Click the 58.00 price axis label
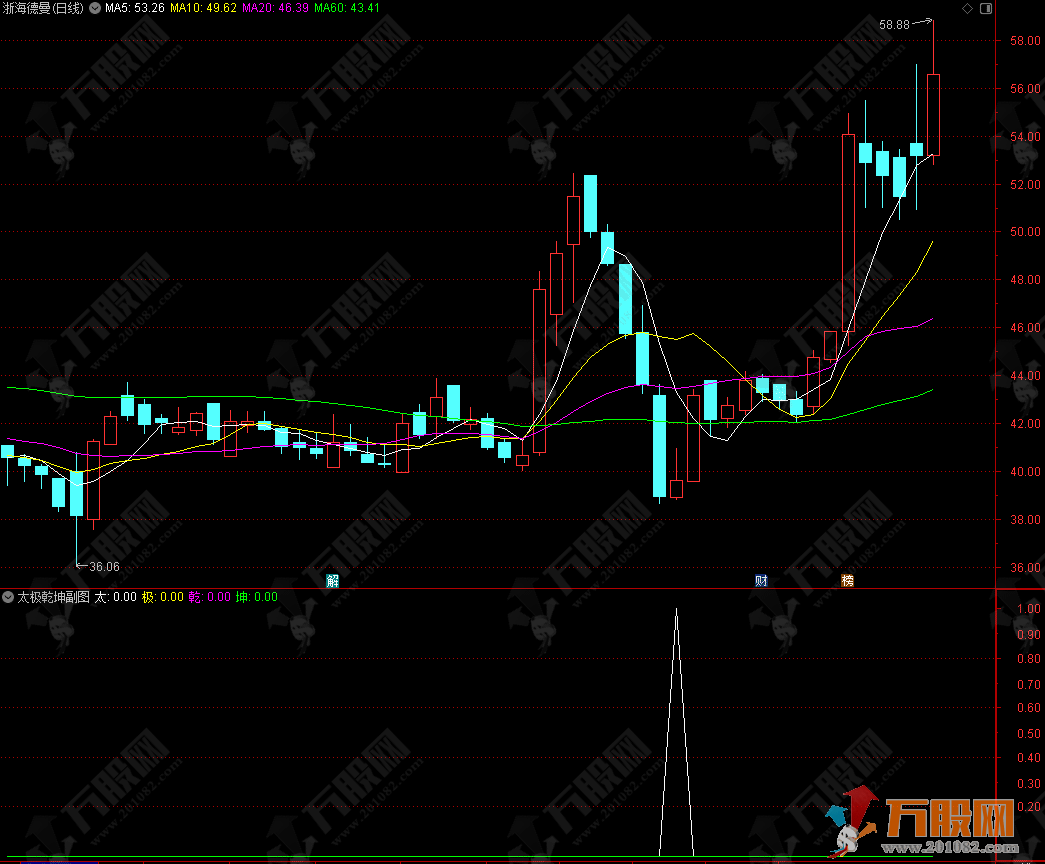 pos(1025,41)
